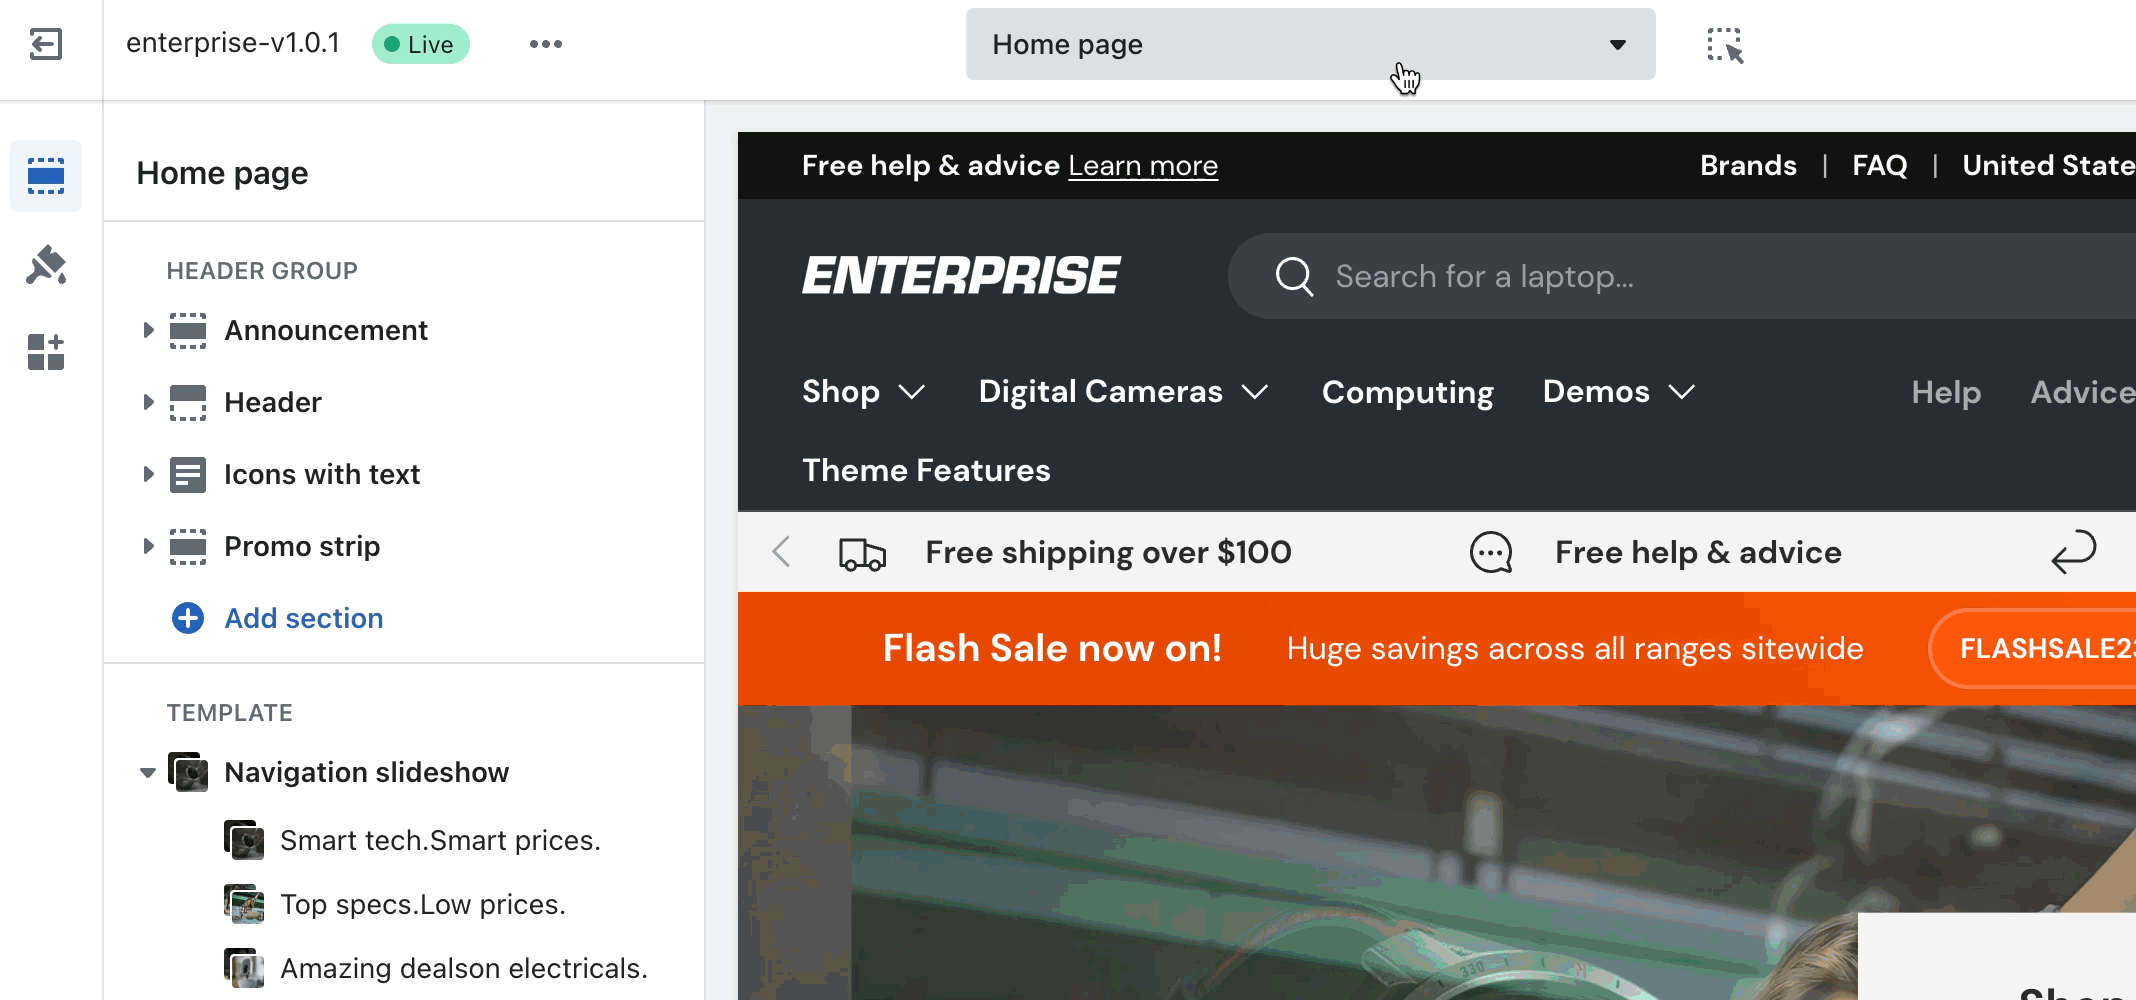Select the Smart tech.Smart prices. slide
Viewport: 2136px width, 1000px height.
click(440, 840)
